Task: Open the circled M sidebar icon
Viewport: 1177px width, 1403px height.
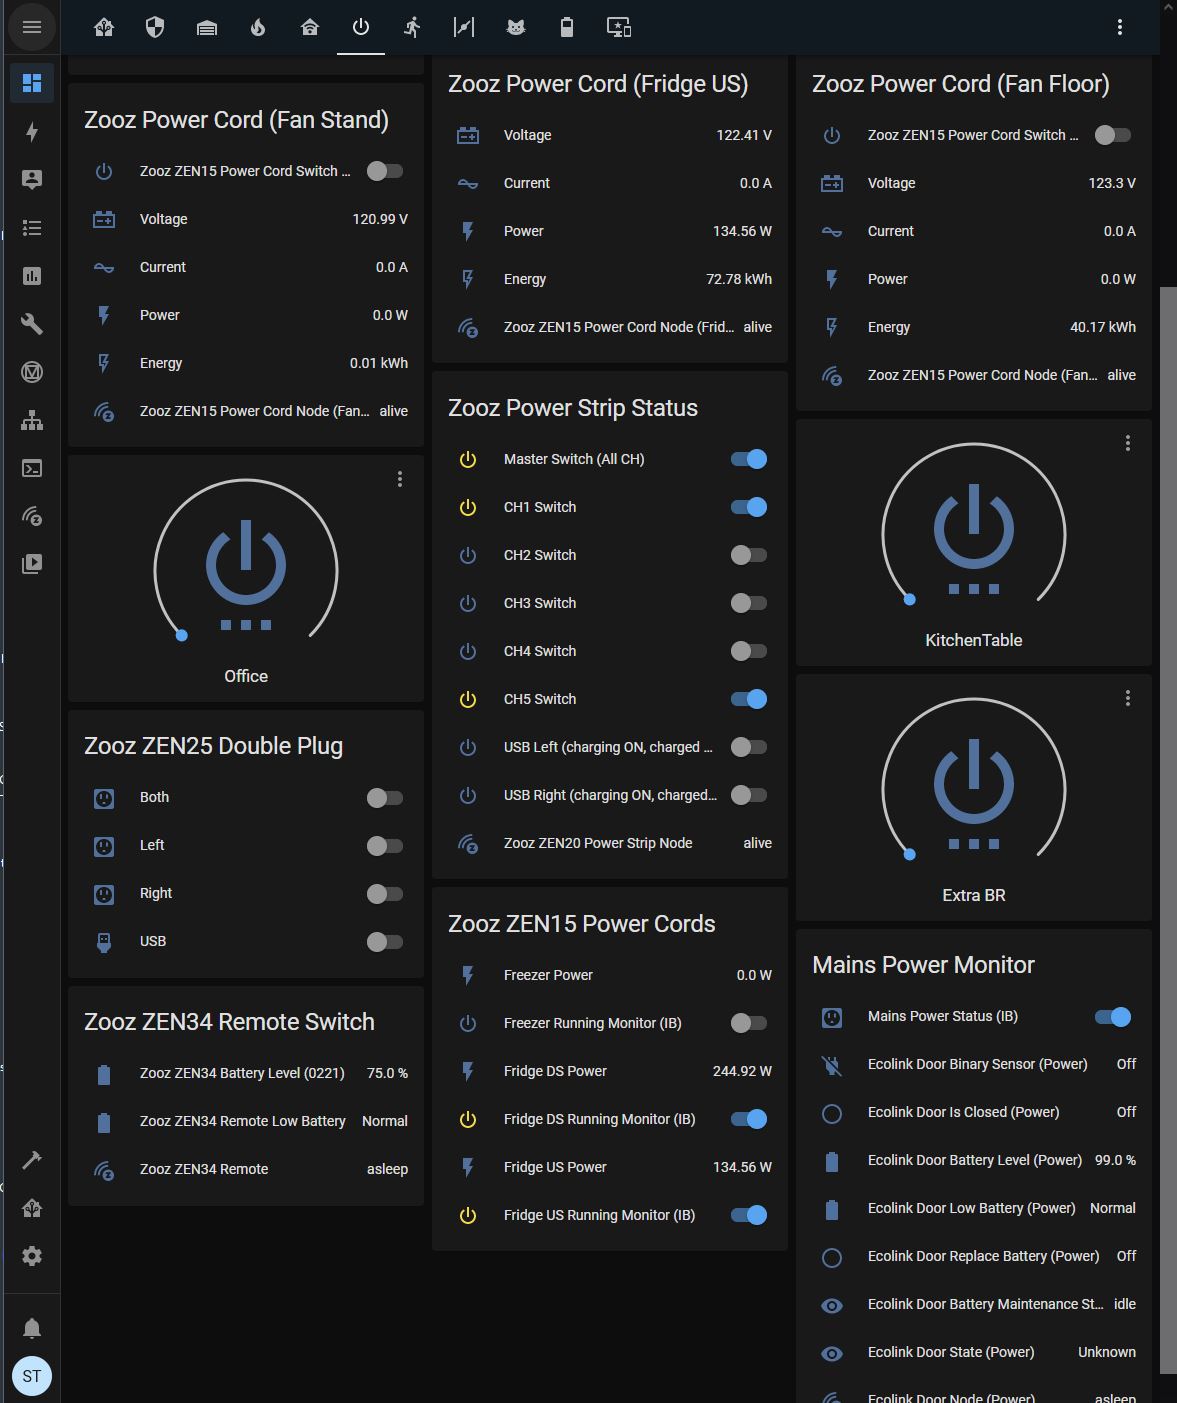Action: pos(32,372)
